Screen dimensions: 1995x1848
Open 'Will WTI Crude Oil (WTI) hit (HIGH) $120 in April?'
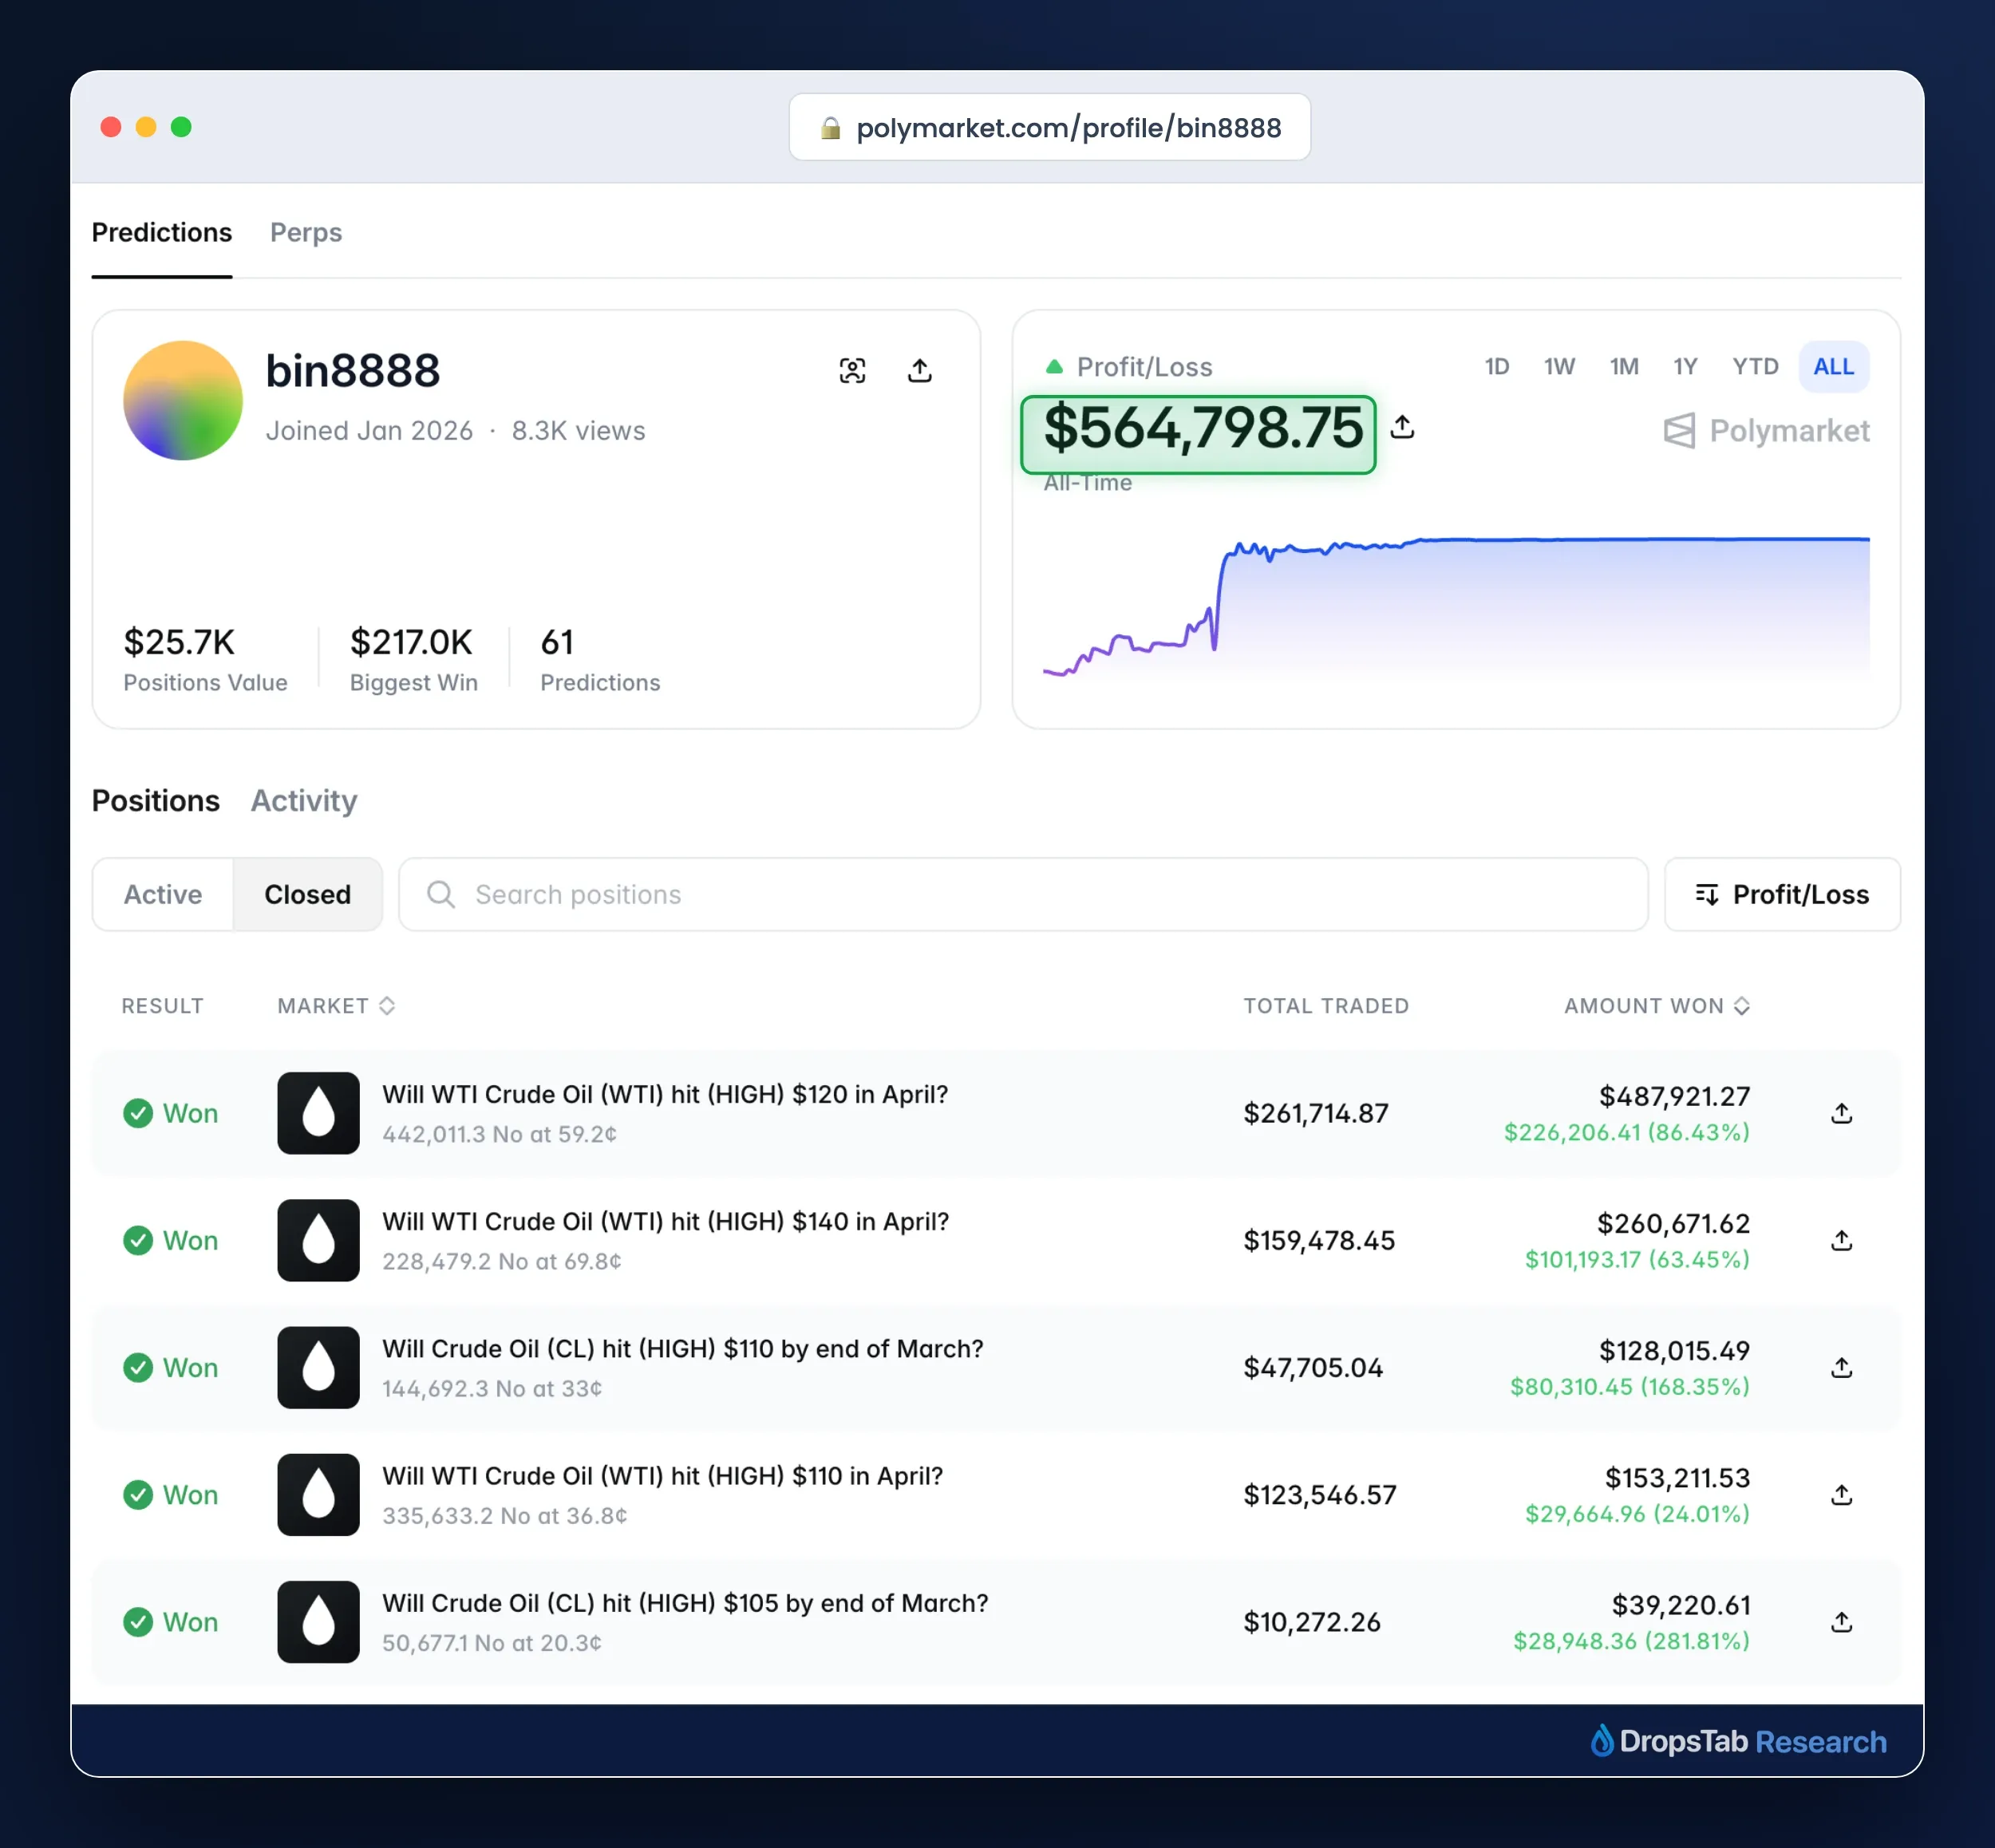665,1094
